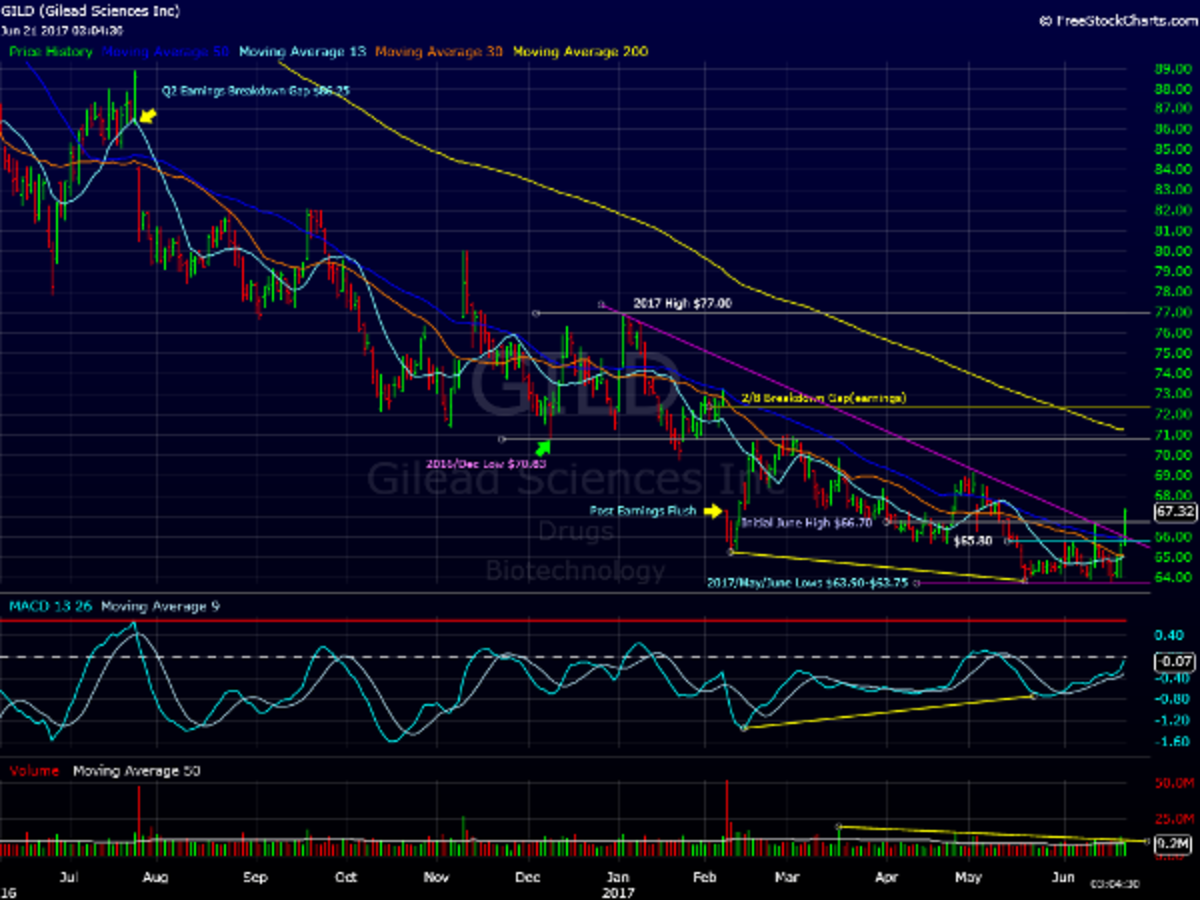Click the current price tag 67.32

coord(1174,512)
